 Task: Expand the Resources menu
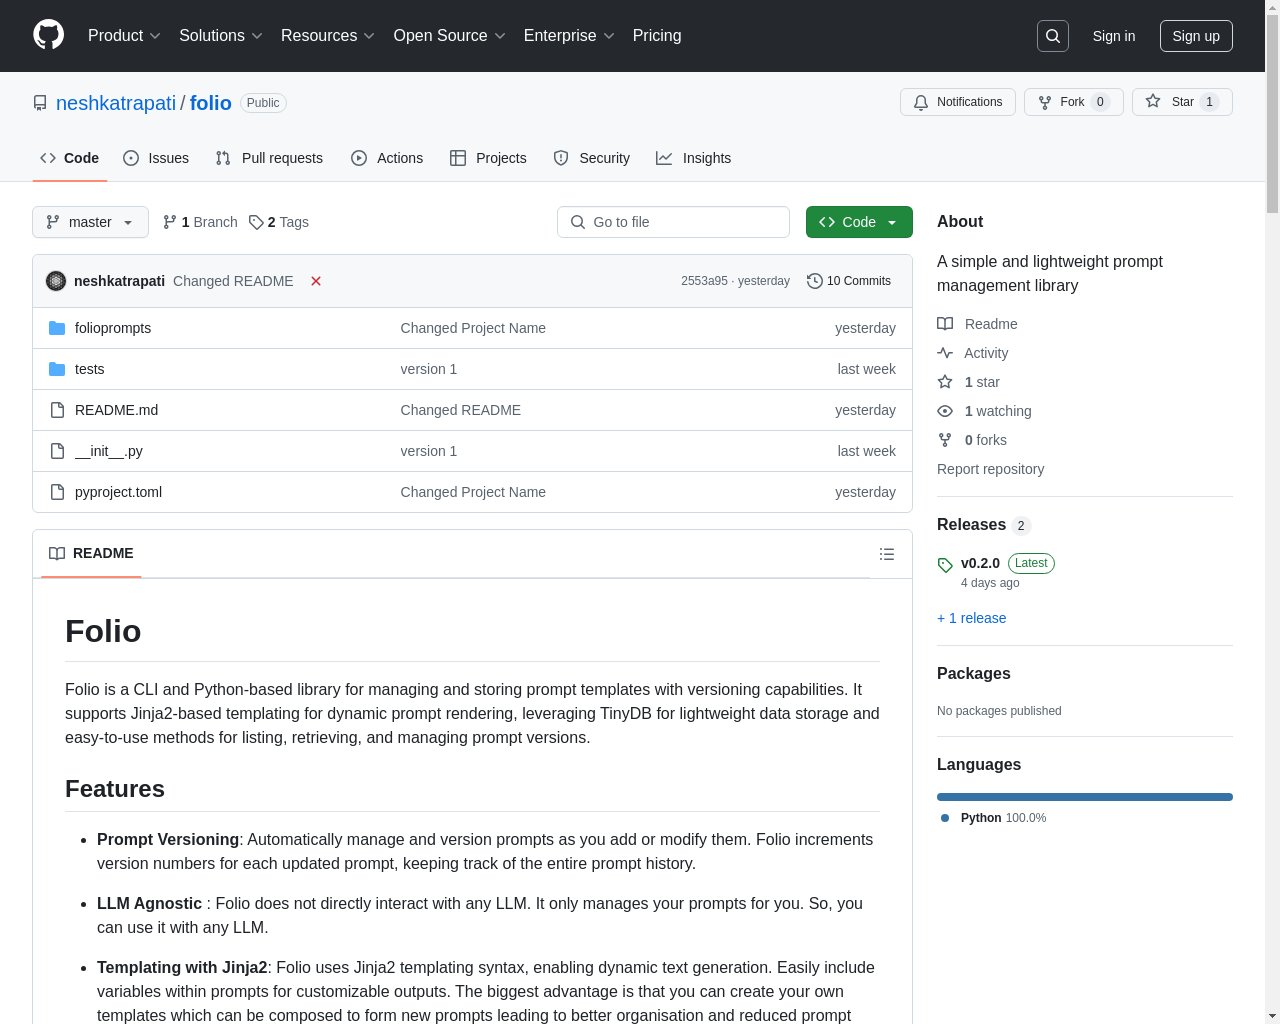tap(328, 36)
